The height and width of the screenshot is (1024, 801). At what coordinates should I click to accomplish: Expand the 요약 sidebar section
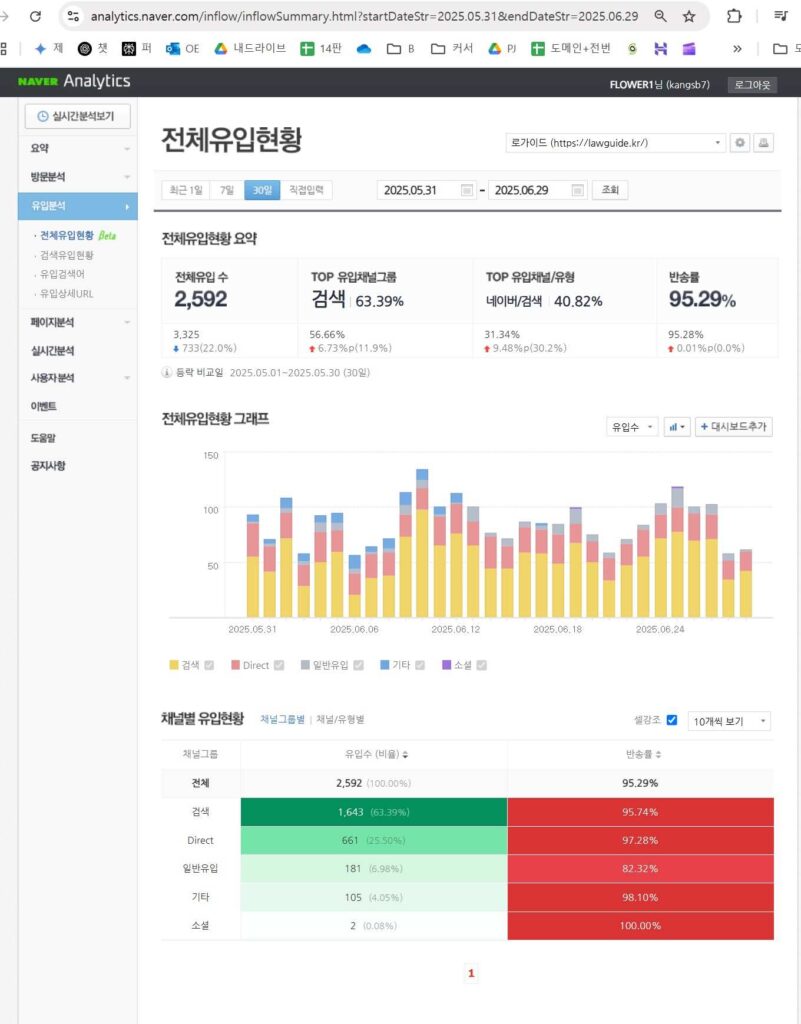click(78, 148)
